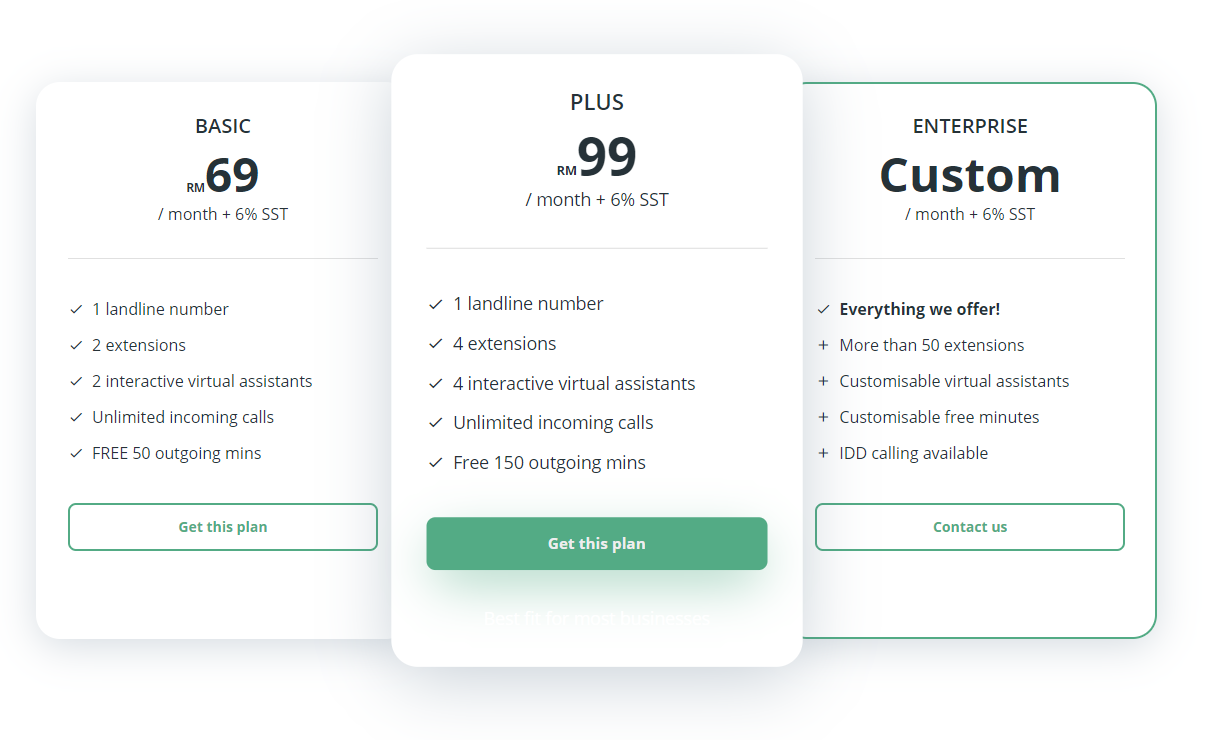
Task: Click Basic's Unlimited incoming calls text
Action: pos(183,417)
